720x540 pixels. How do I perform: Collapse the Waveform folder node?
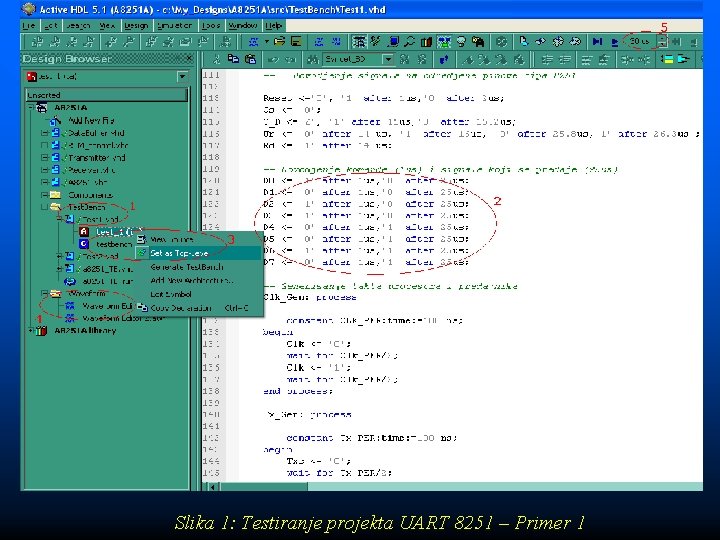[x=44, y=293]
